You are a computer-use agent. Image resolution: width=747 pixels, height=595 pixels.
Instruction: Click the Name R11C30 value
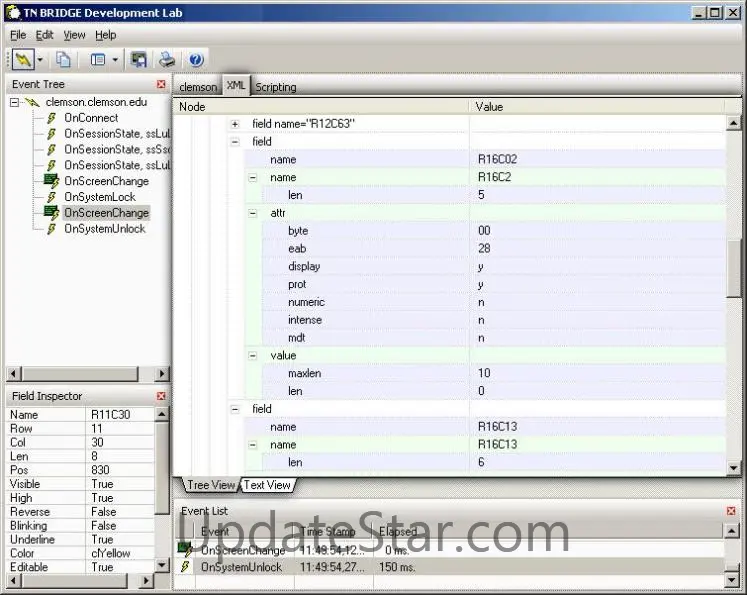tap(121, 414)
